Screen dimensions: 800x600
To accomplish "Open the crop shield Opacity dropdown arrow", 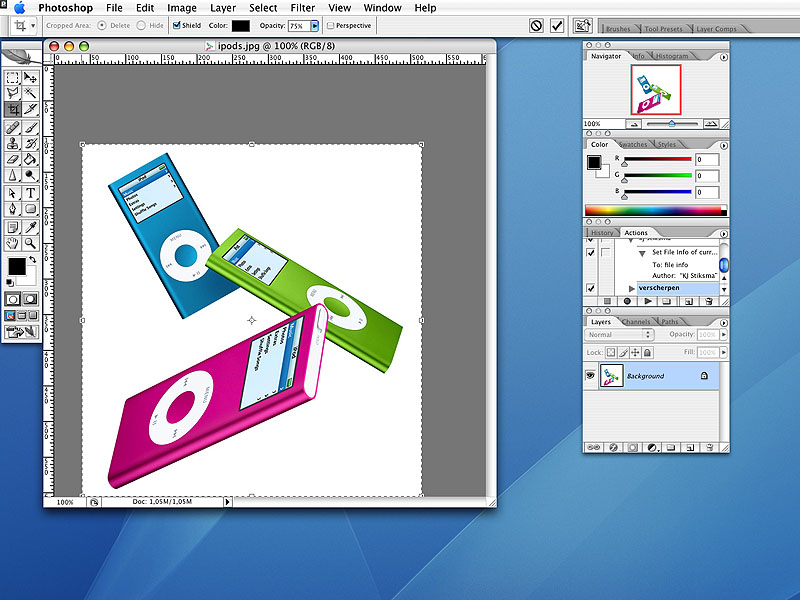I will [x=315, y=25].
